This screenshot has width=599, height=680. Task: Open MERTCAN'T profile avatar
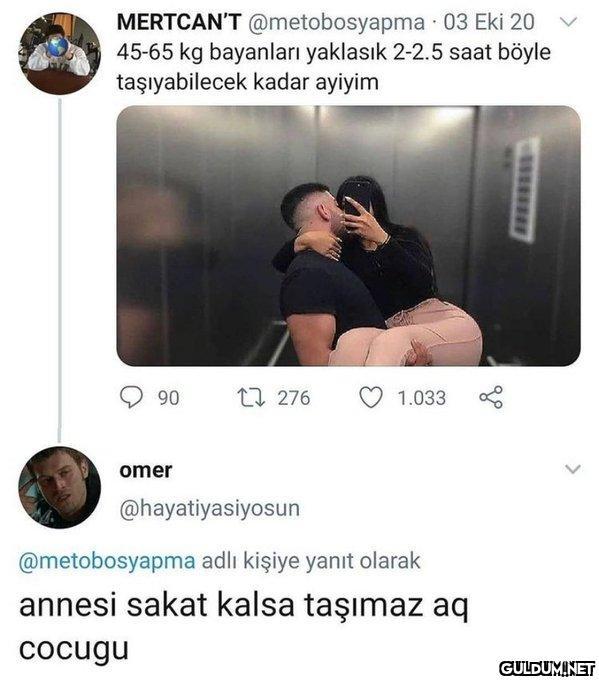point(59,54)
